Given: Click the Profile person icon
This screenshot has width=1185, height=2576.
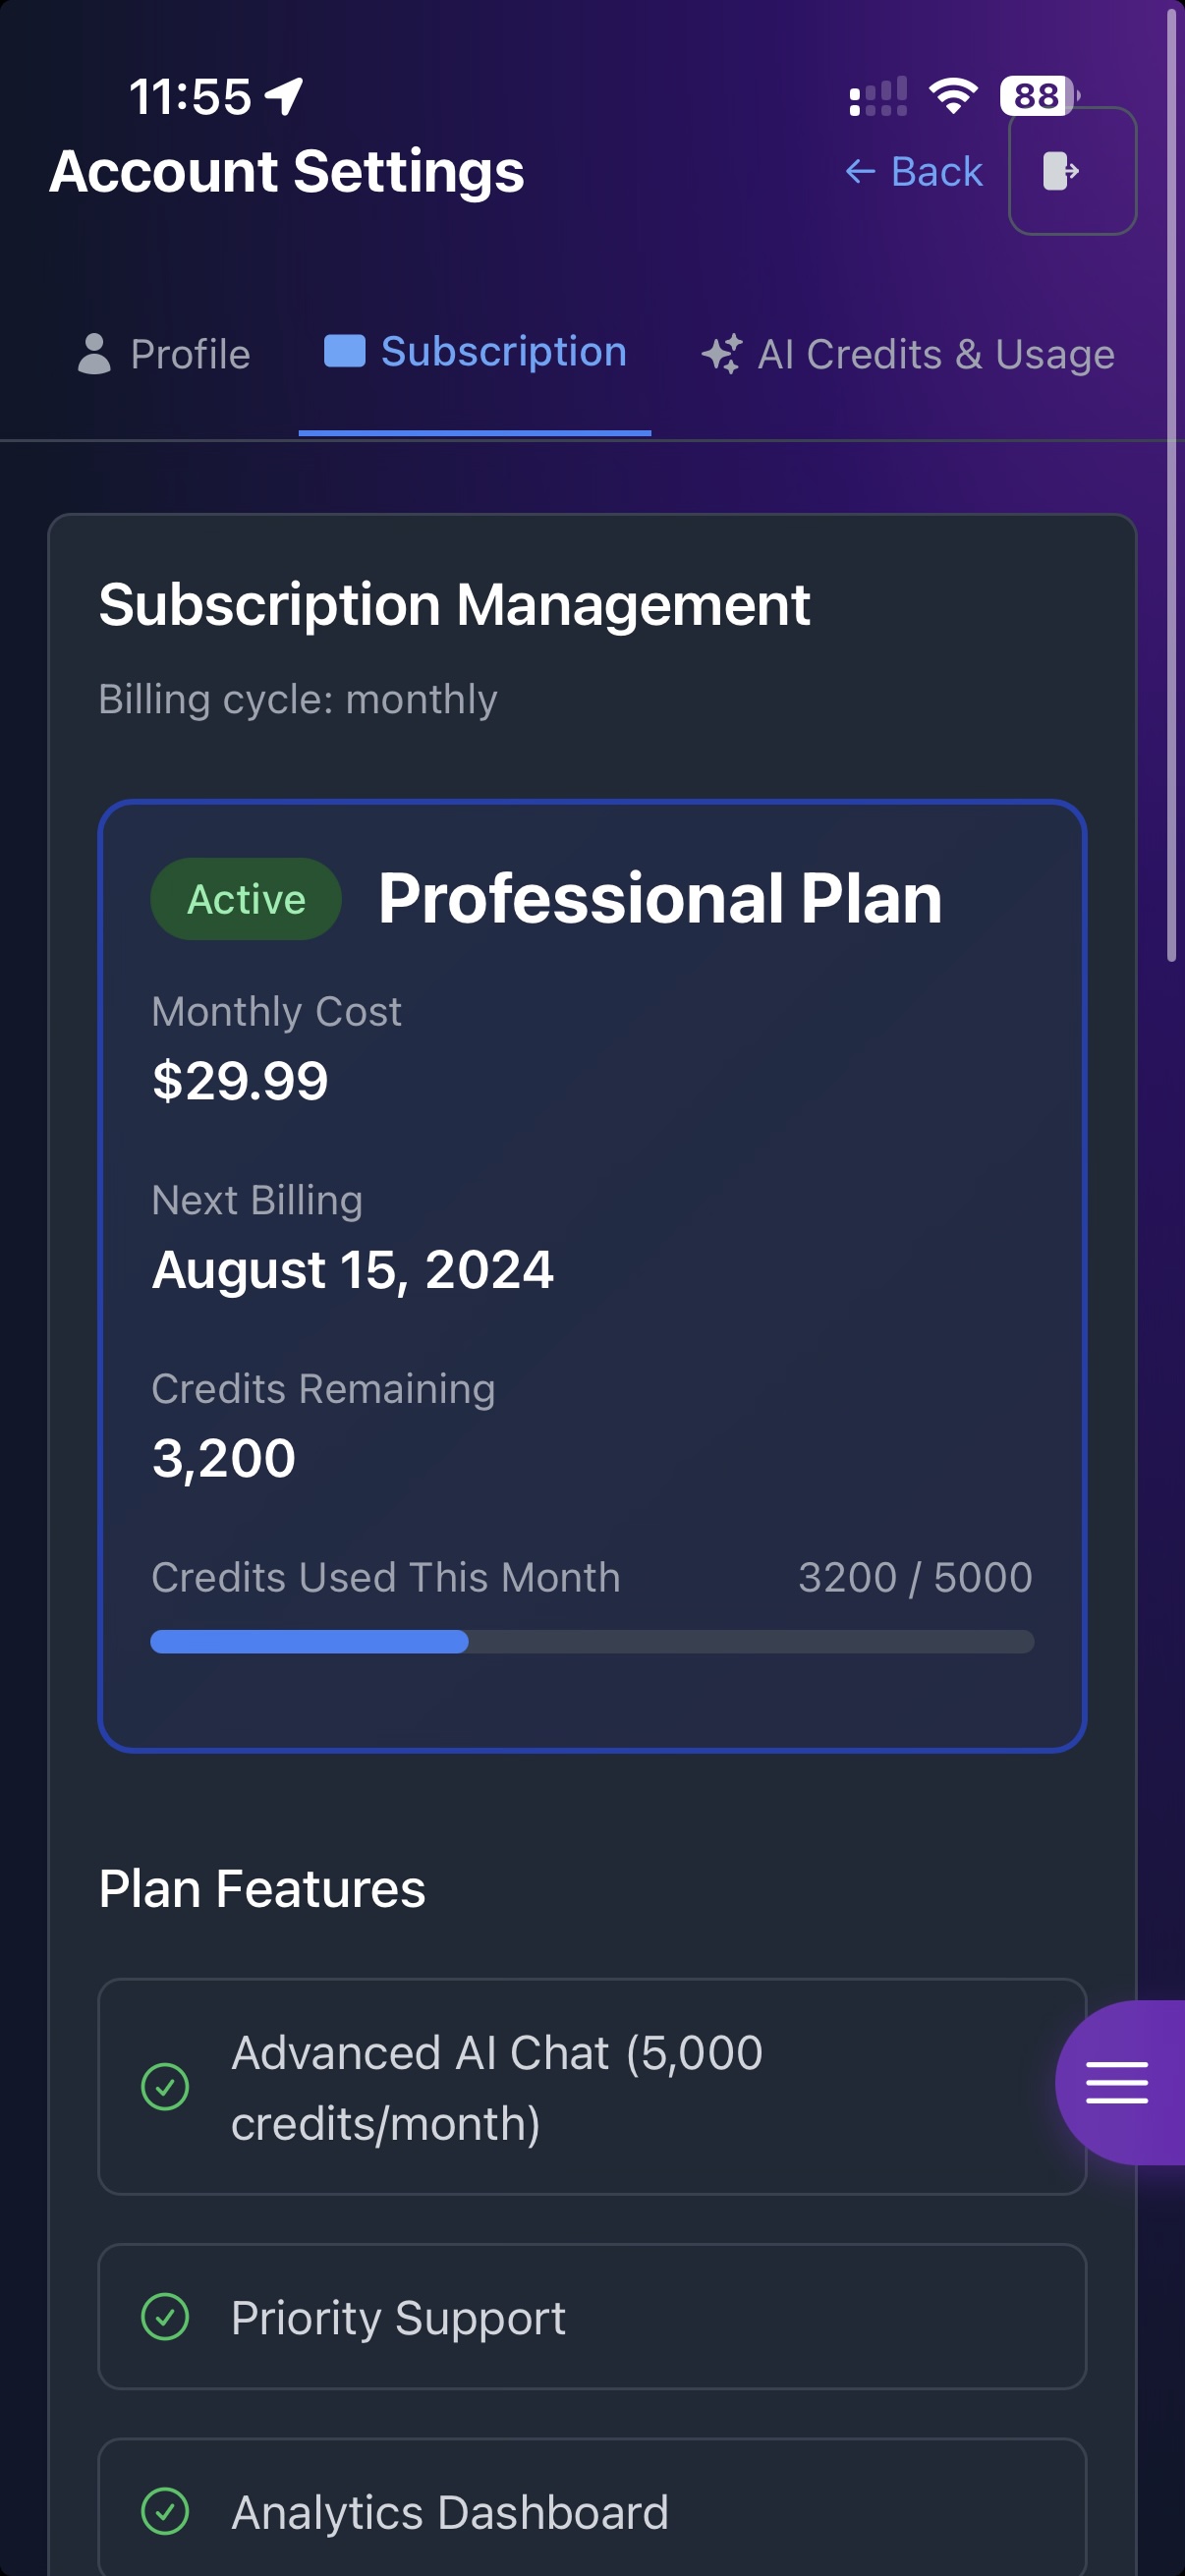Looking at the screenshot, I should 94,354.
